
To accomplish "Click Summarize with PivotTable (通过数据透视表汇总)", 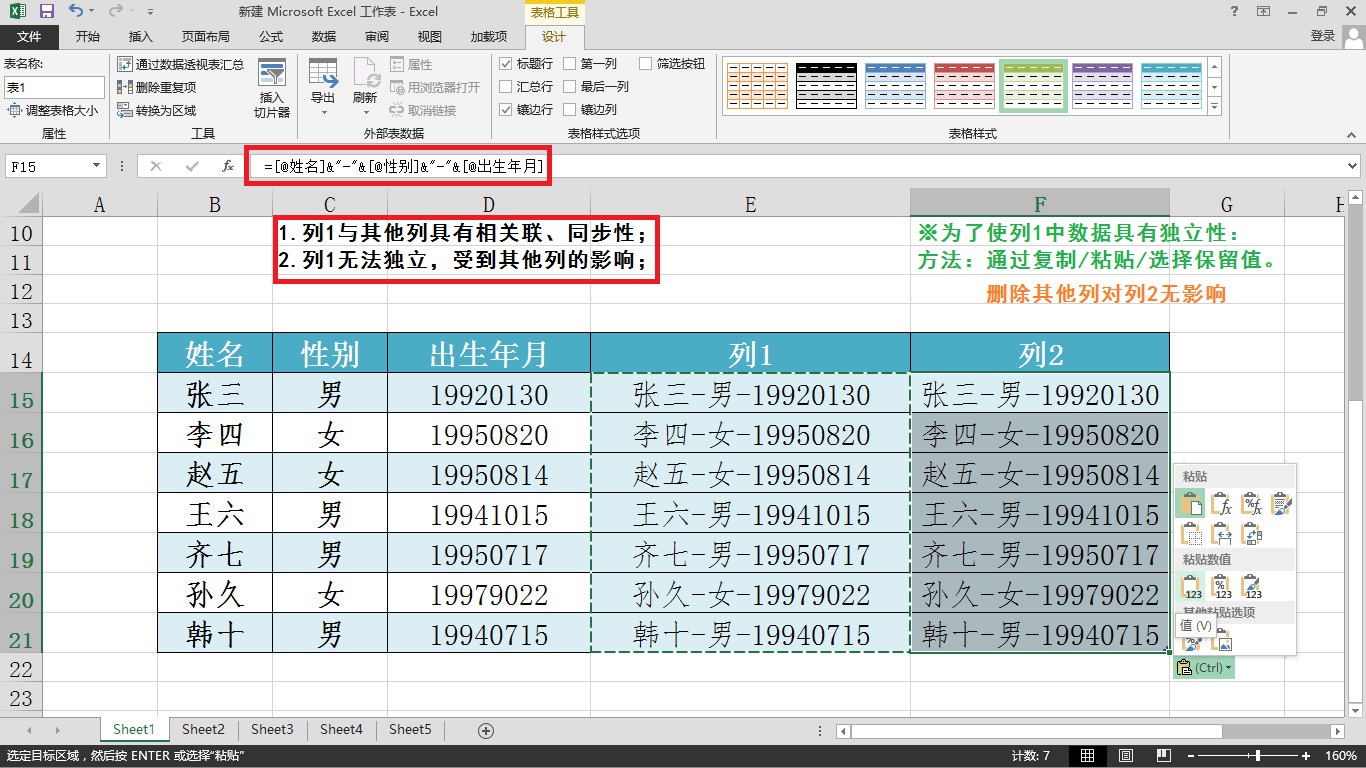I will 180,64.
